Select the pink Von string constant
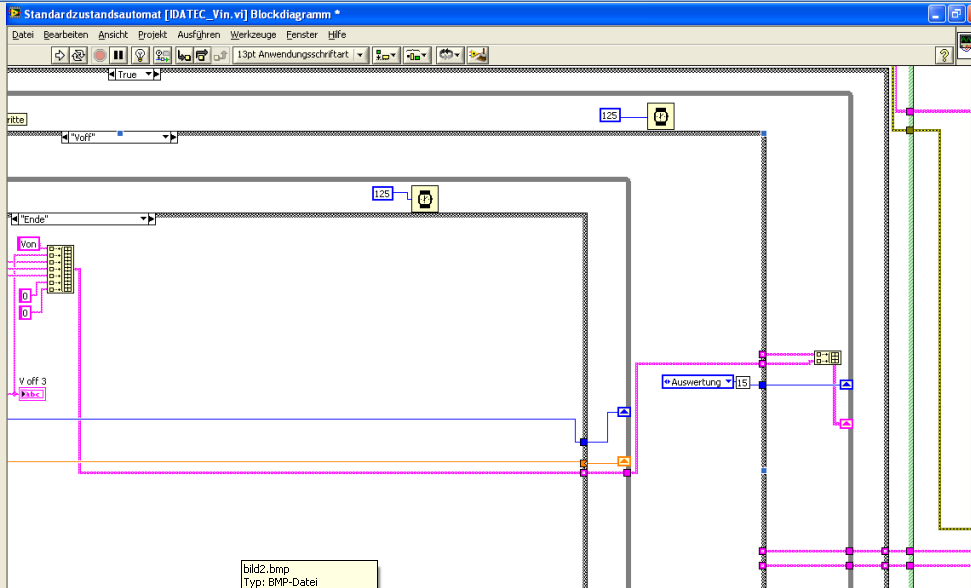This screenshot has width=971, height=588. [x=28, y=244]
